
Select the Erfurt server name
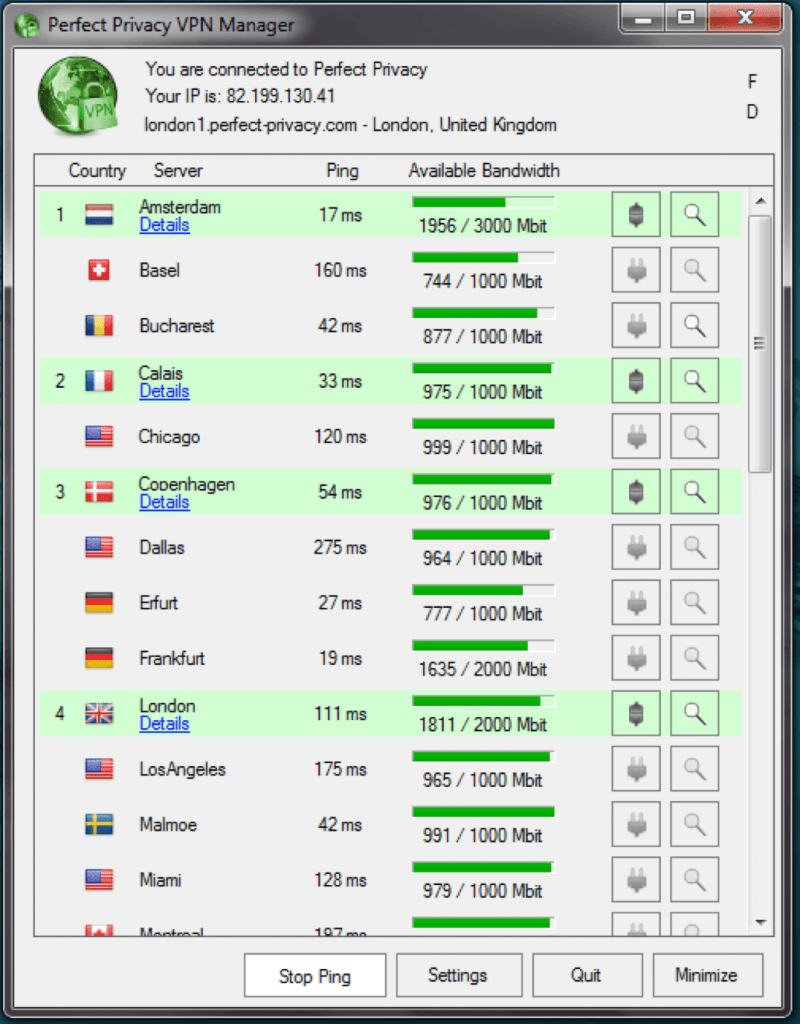[159, 603]
